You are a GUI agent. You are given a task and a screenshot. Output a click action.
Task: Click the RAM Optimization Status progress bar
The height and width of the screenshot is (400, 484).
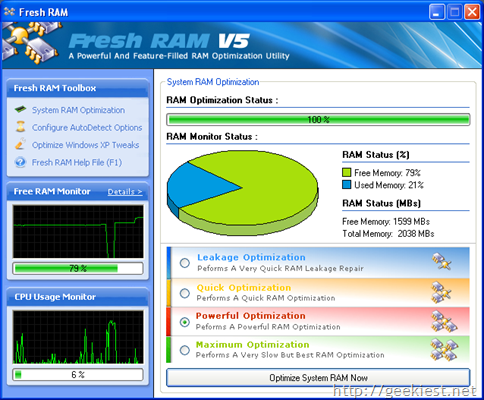(318, 120)
